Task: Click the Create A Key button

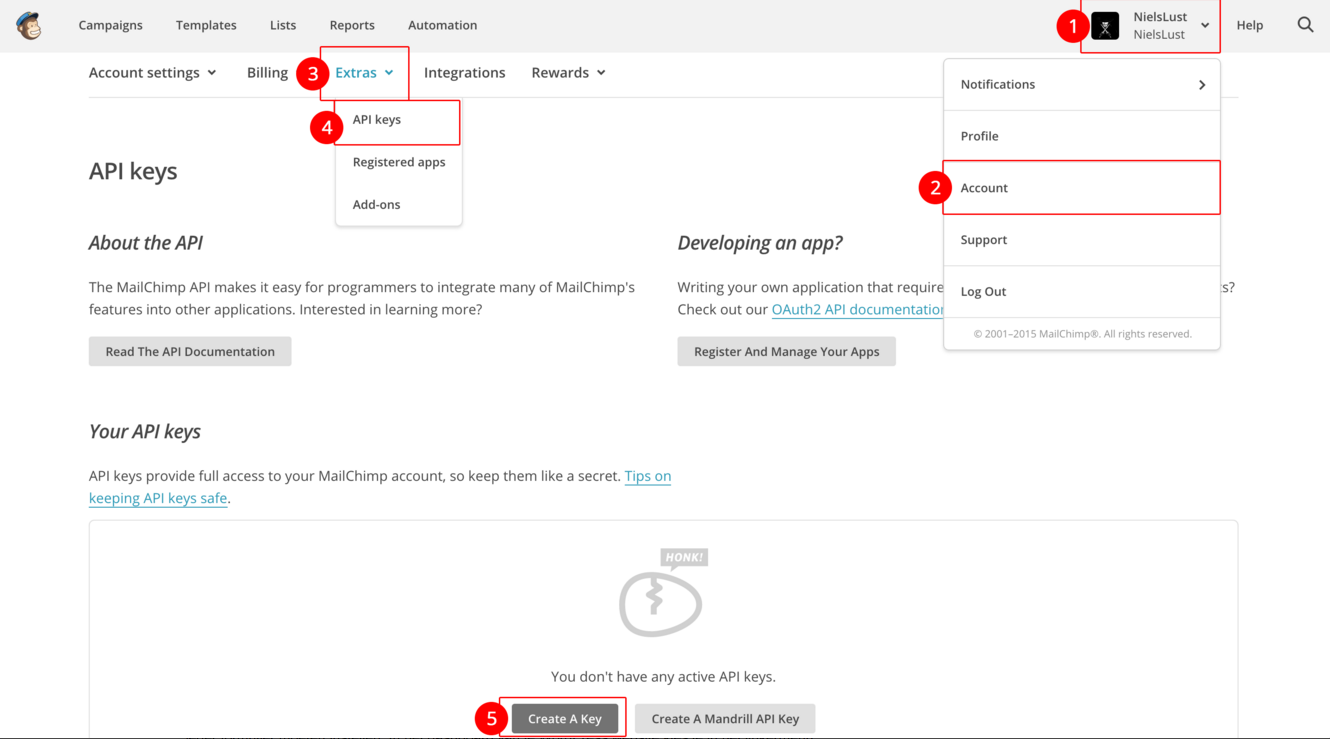Action: pyautogui.click(x=565, y=718)
